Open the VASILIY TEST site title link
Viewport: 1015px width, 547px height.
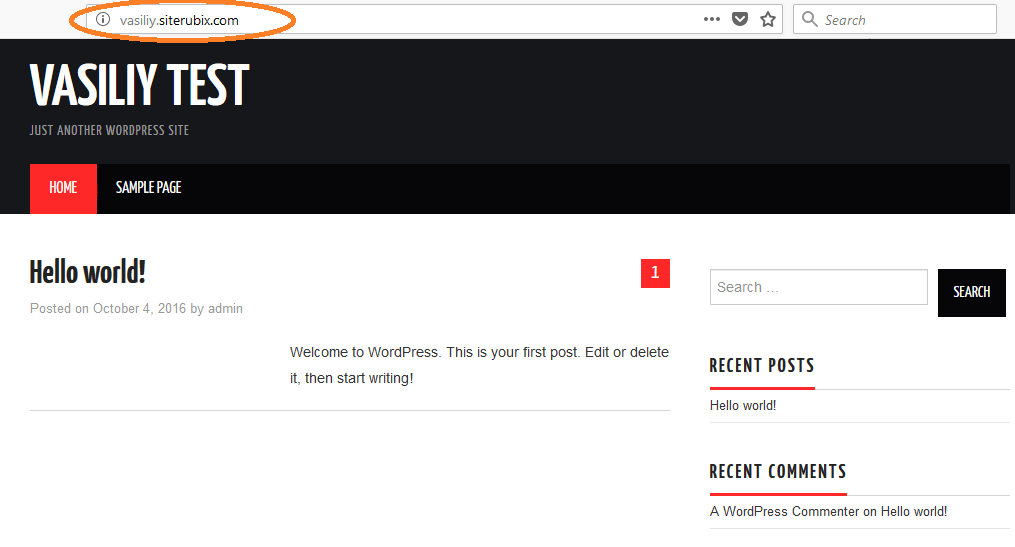click(139, 85)
